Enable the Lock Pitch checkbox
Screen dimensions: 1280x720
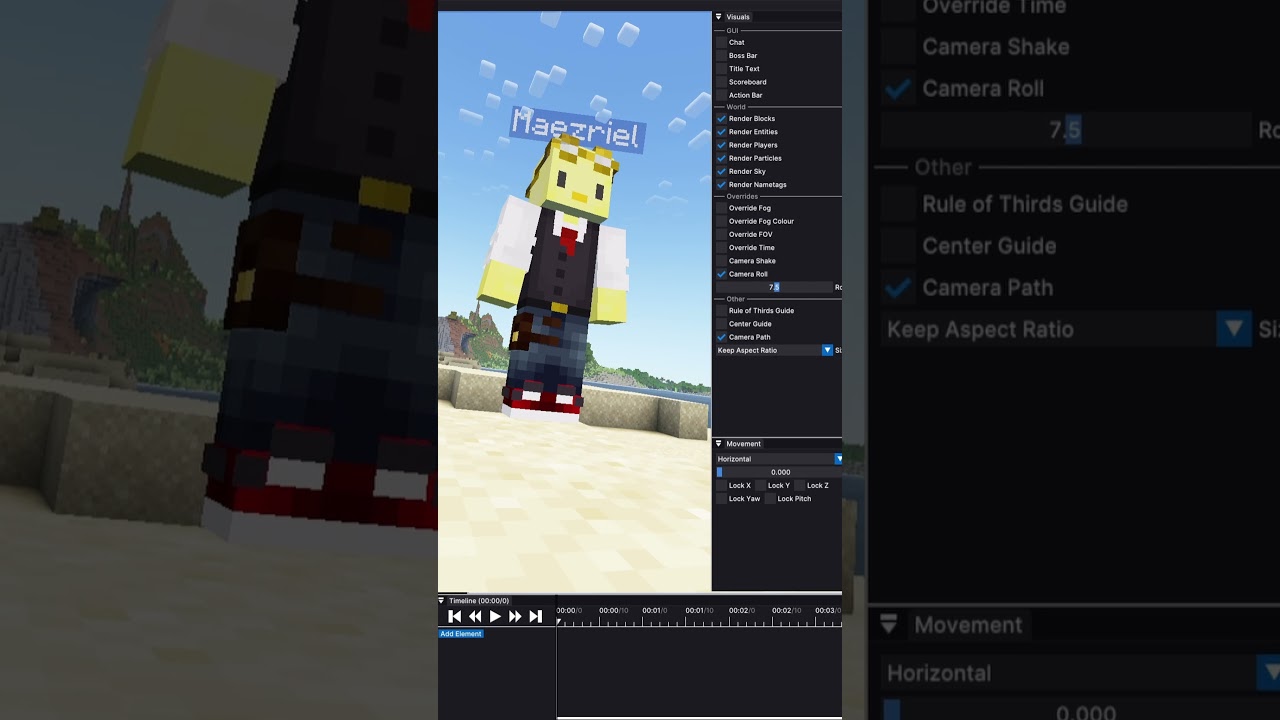(770, 499)
